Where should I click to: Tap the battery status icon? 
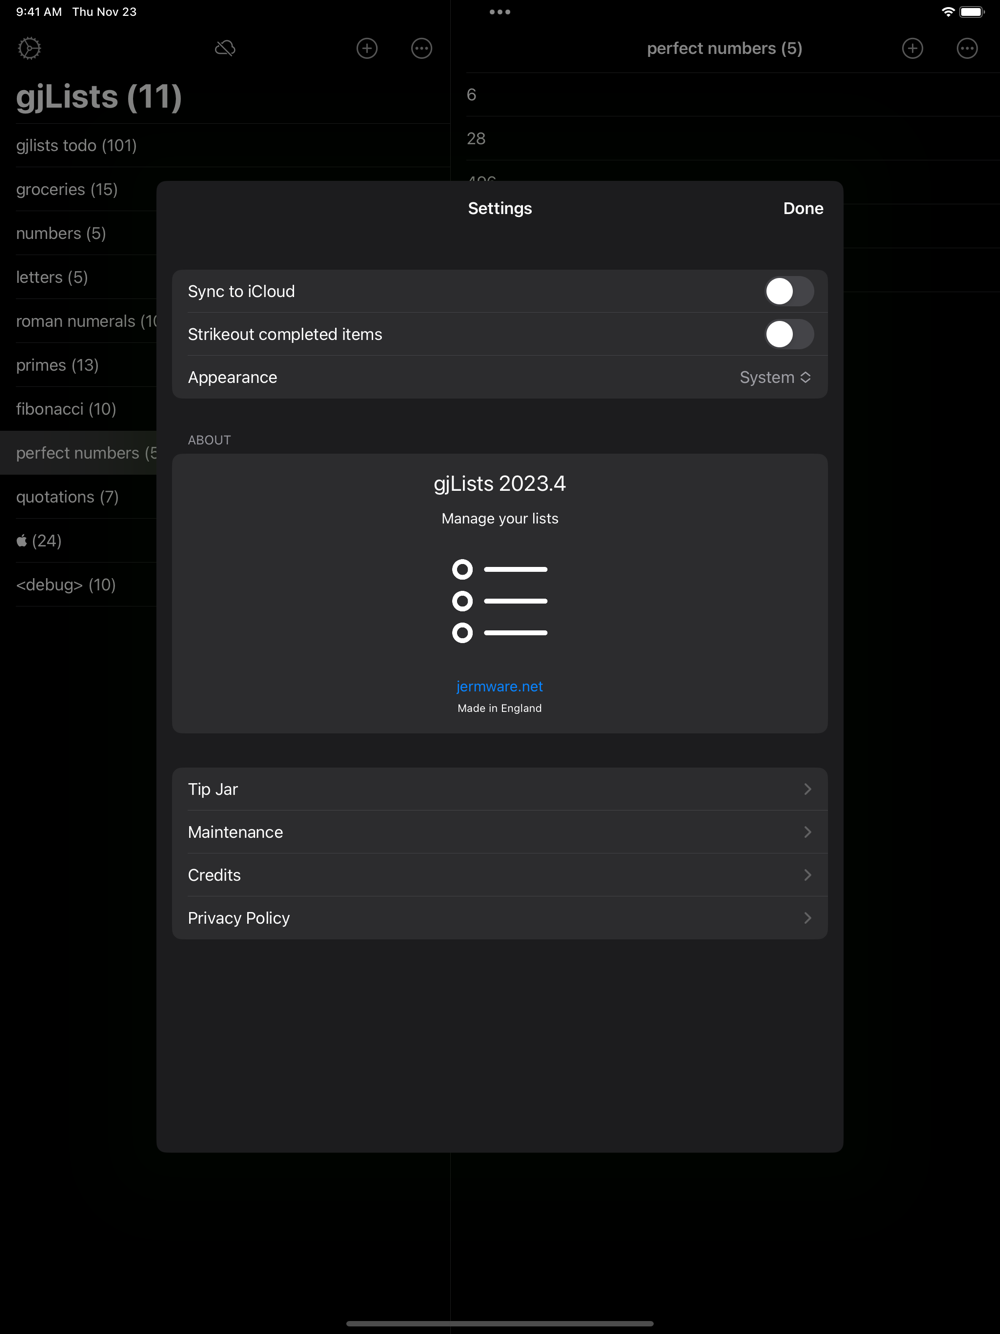coord(972,12)
